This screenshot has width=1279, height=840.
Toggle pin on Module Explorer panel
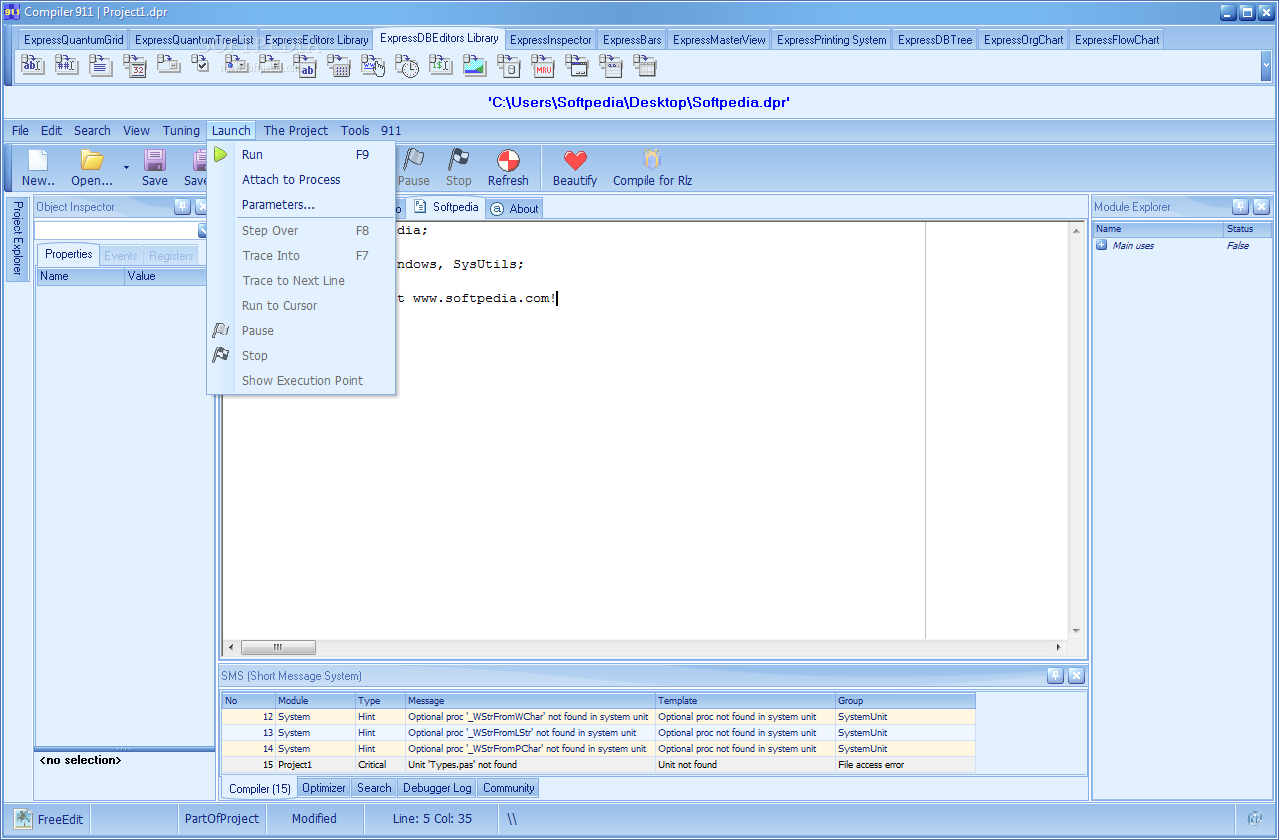click(1240, 206)
